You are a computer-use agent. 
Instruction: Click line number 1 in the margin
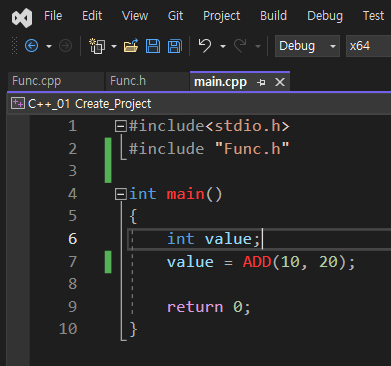coord(72,126)
